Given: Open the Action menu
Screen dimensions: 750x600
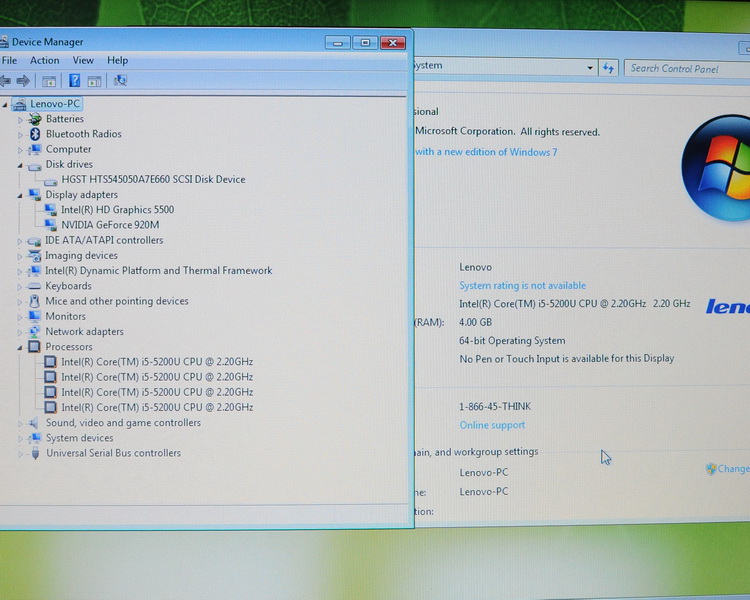Looking at the screenshot, I should pyautogui.click(x=44, y=60).
